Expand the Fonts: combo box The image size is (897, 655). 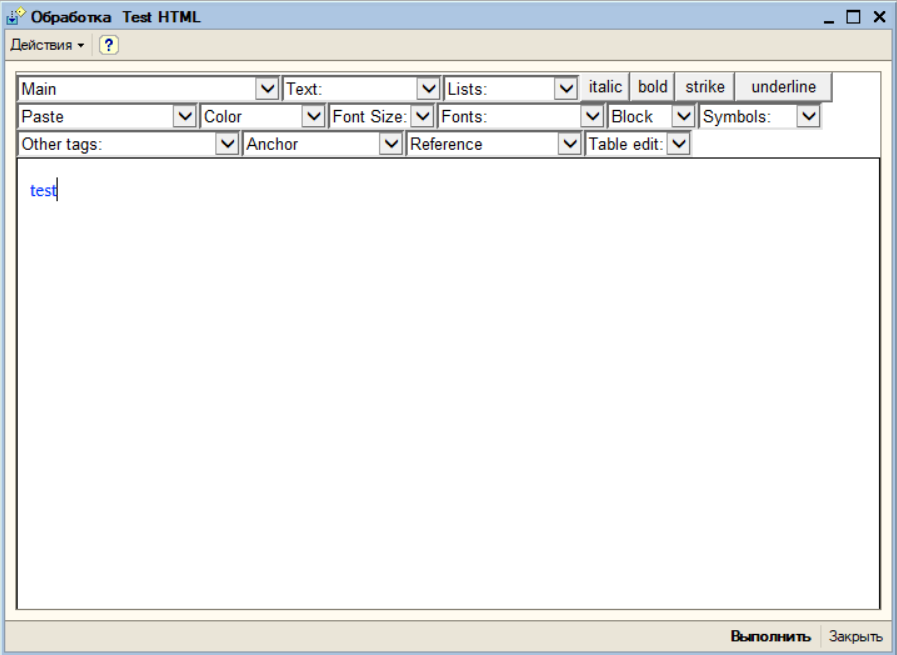point(521,116)
